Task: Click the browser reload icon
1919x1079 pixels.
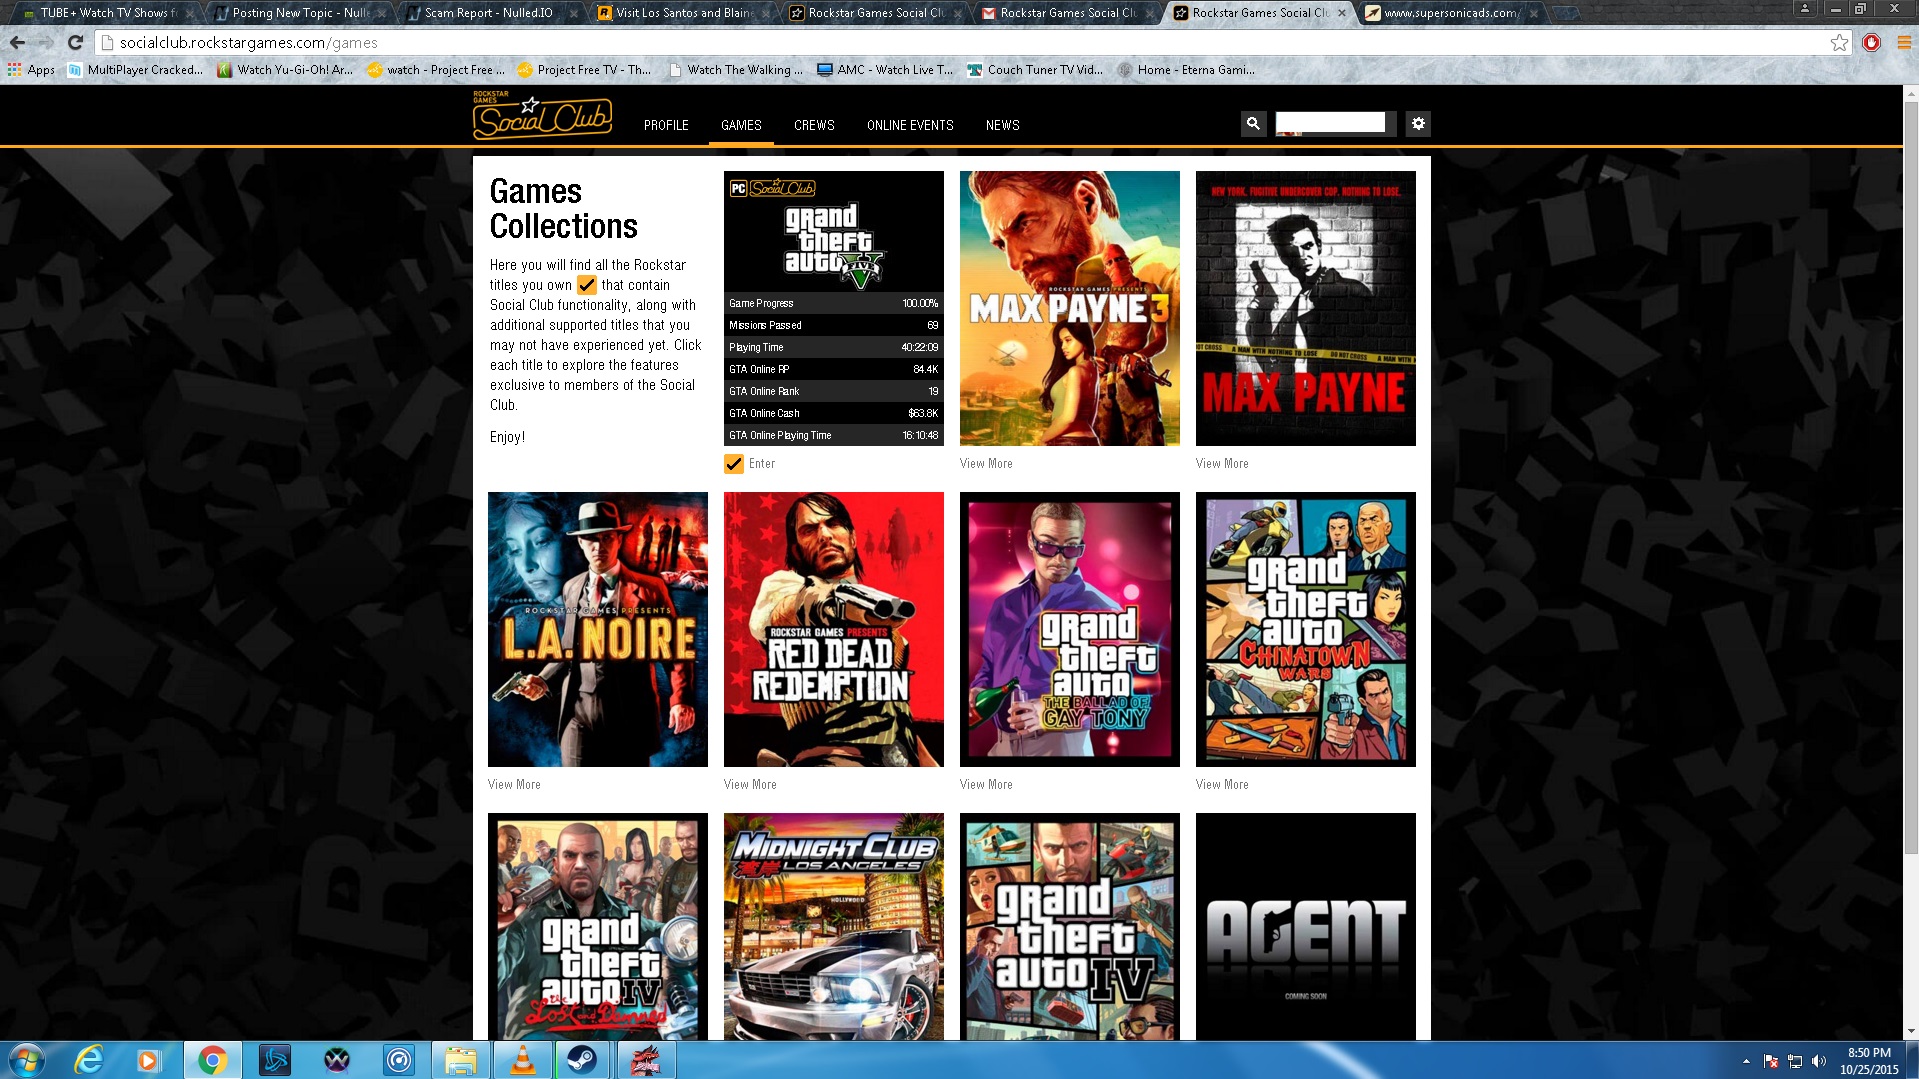Action: 75,43
